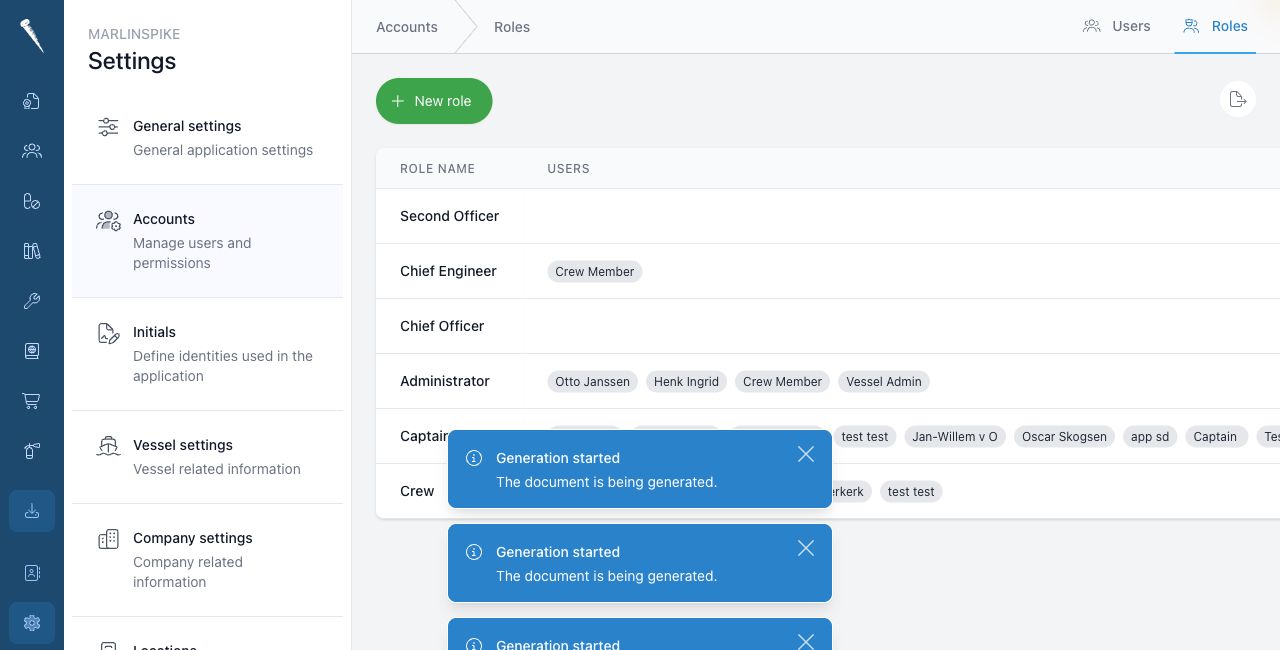Image resolution: width=1280 pixels, height=650 pixels.
Task: Click the Marlinspike logo icon
Action: pos(32,36)
